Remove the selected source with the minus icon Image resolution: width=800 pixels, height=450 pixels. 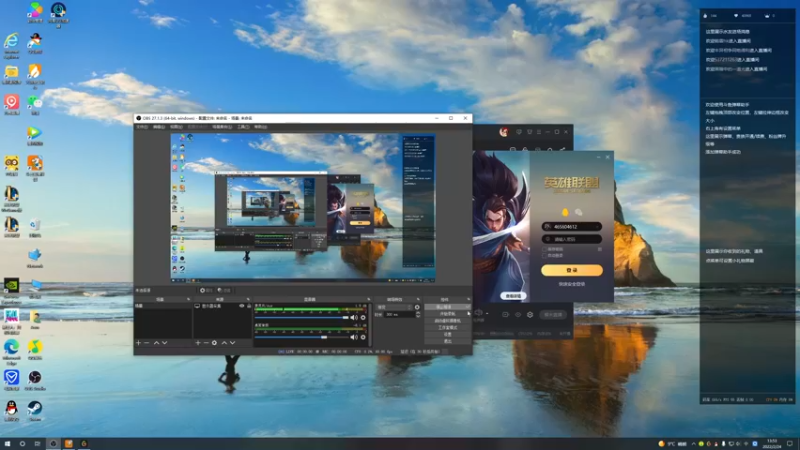pyautogui.click(x=206, y=343)
